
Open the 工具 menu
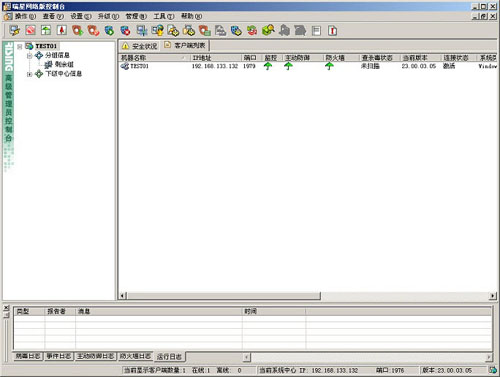coord(164,16)
